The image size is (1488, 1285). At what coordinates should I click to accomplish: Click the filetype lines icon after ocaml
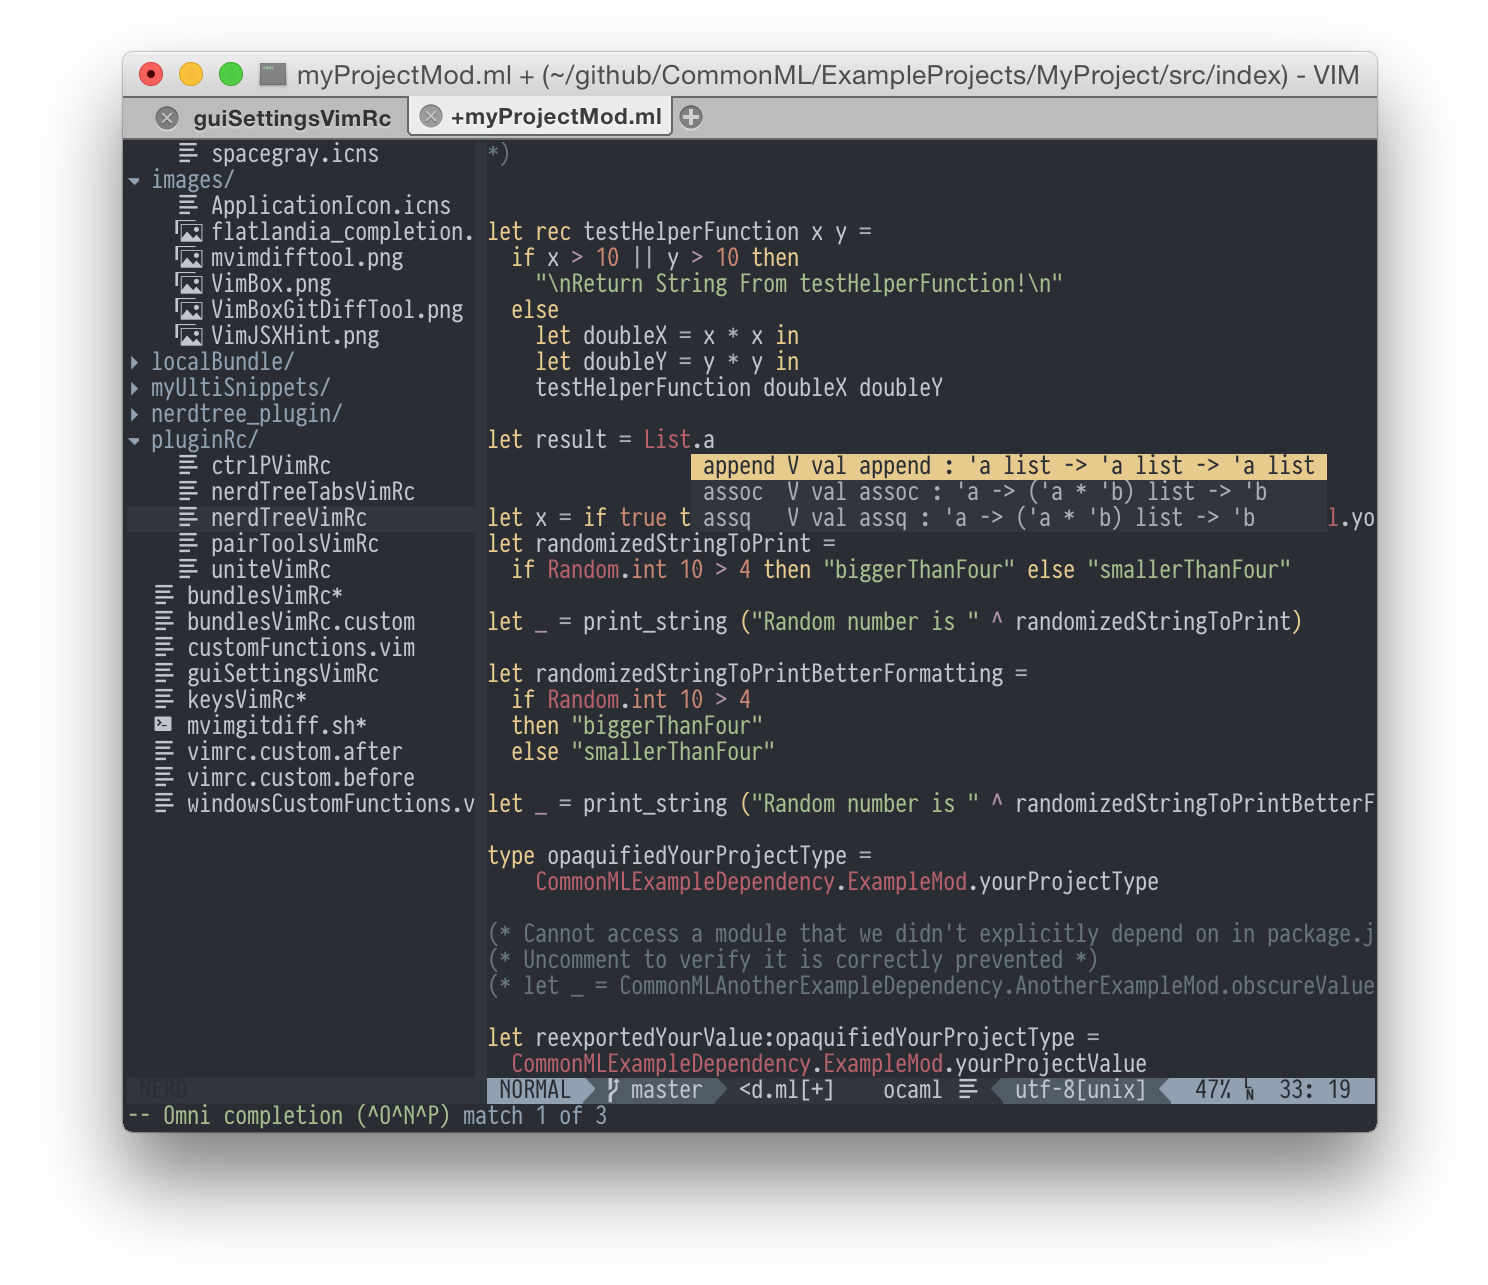coord(968,1089)
